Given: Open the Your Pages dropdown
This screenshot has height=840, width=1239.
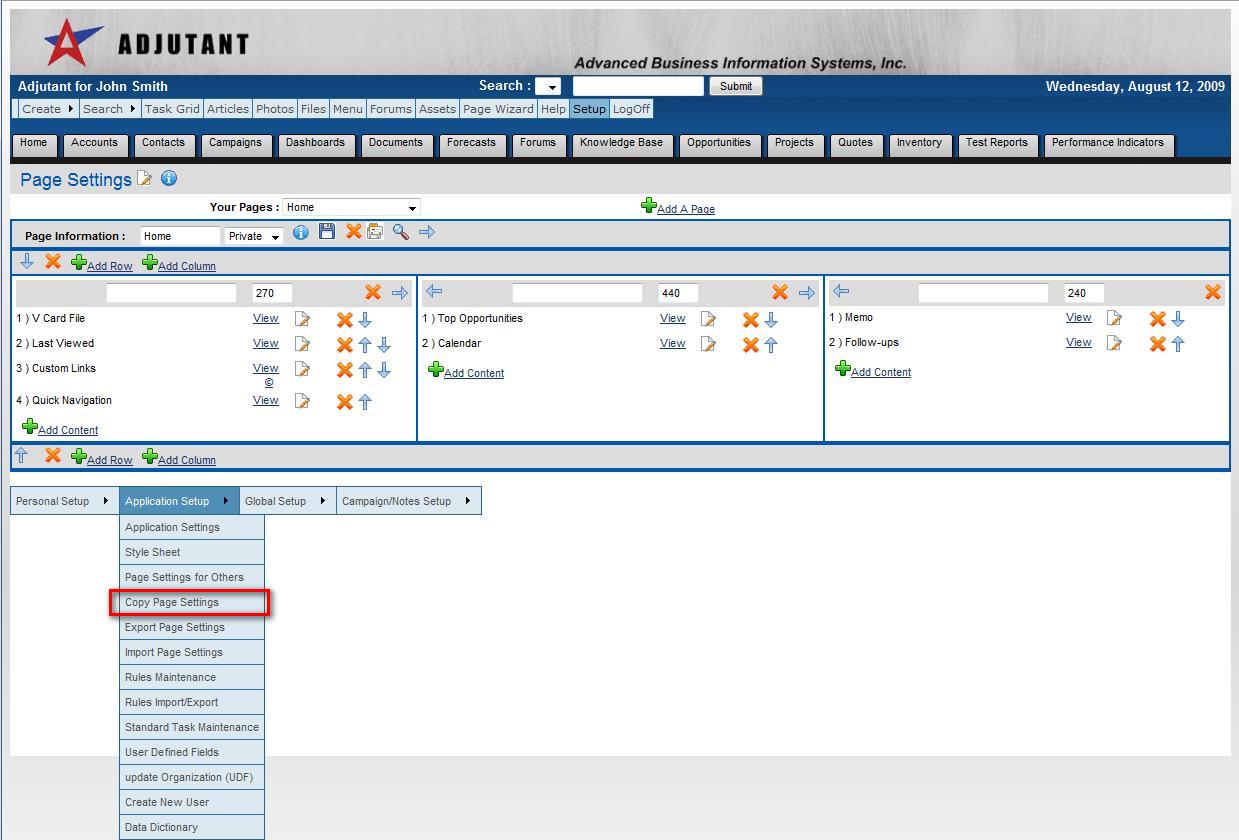Looking at the screenshot, I should (x=351, y=207).
